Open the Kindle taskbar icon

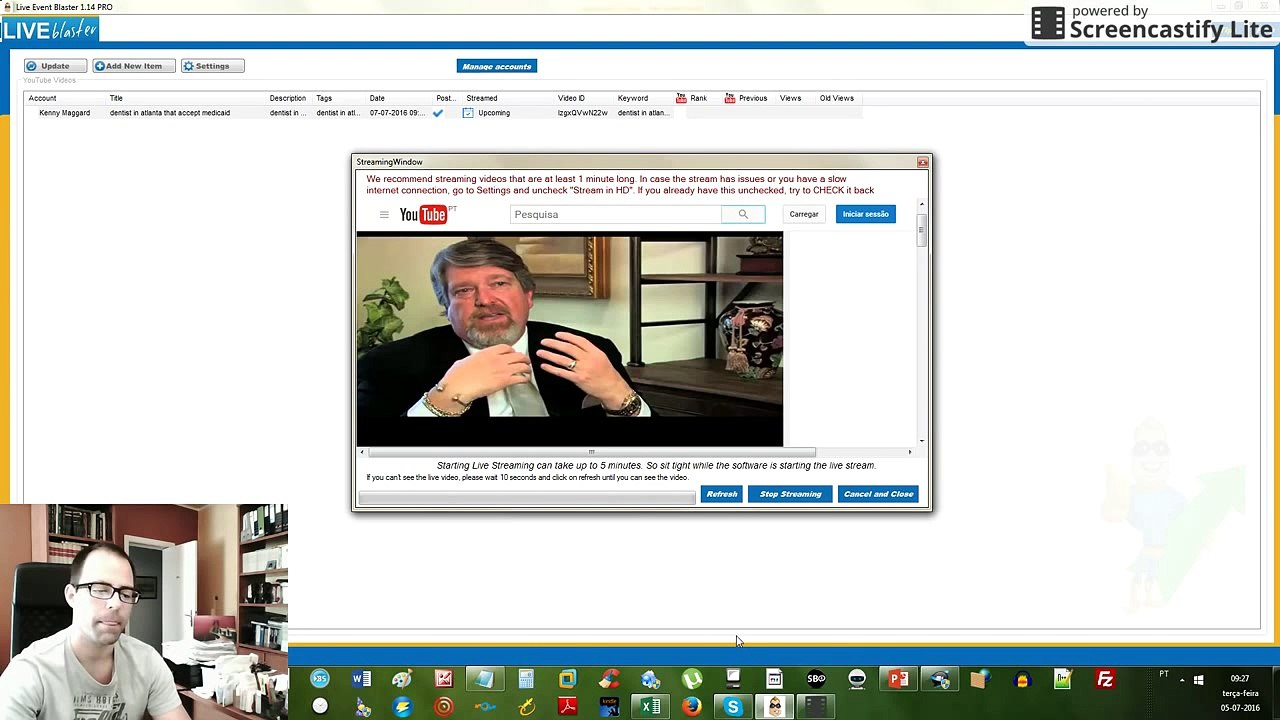[609, 707]
